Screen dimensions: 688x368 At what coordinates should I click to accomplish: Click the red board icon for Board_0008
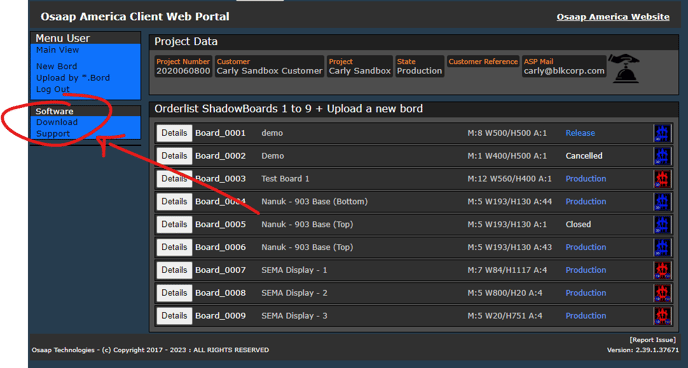coord(662,293)
